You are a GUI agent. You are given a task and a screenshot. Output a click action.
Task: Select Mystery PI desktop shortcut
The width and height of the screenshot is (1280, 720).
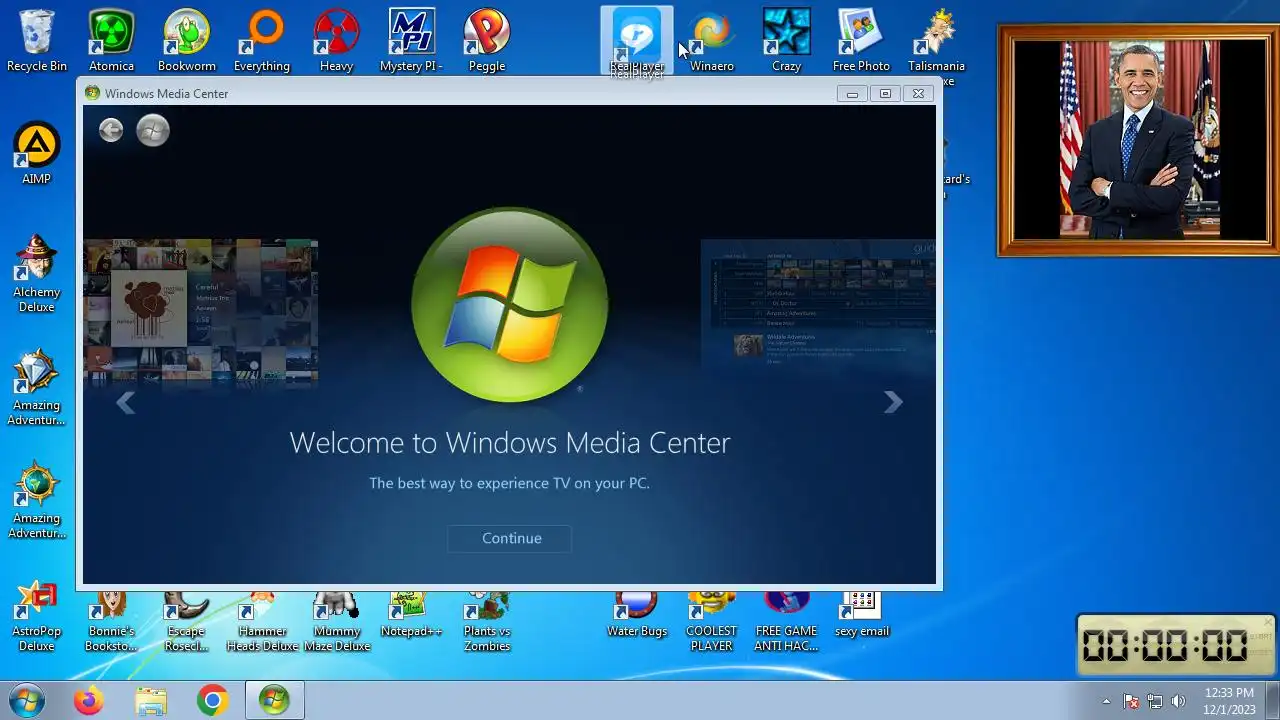click(411, 41)
